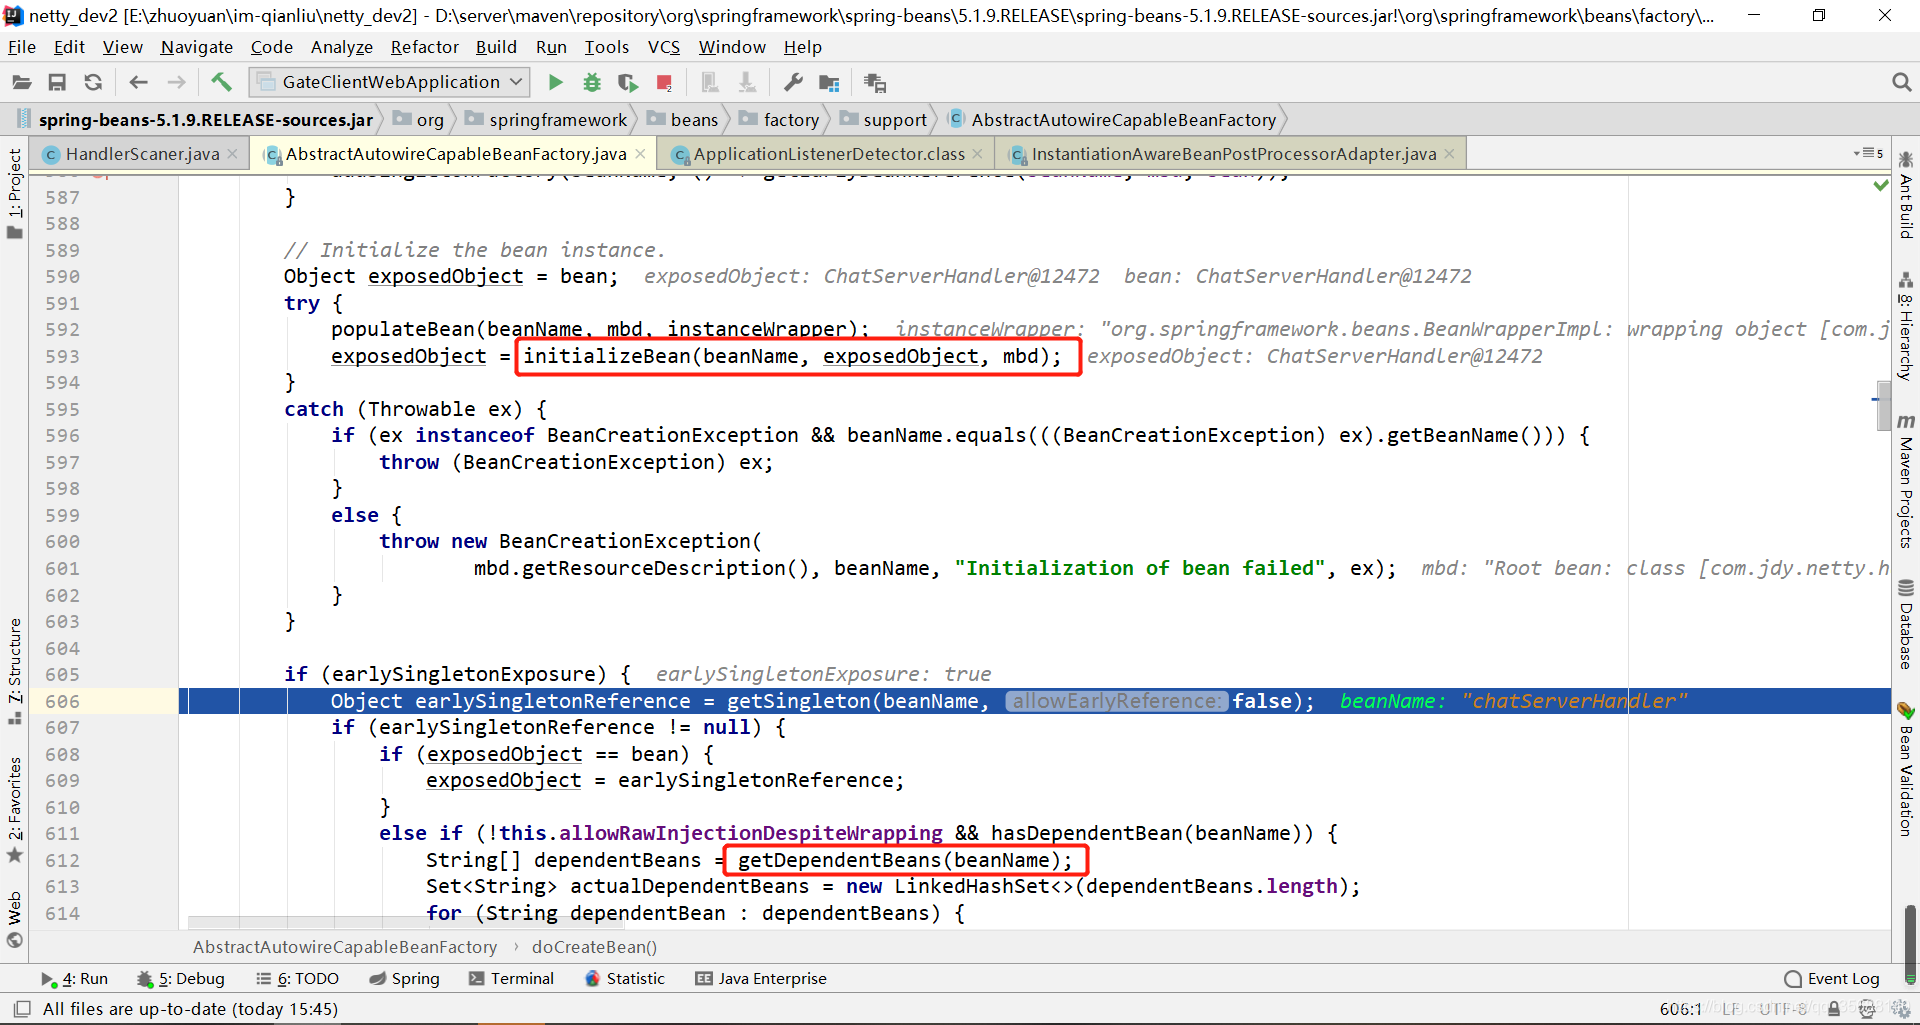Close InstantiationAwareBeanPostProcessorAdapter.java tab
Screen dimensions: 1920x1025
click(1449, 154)
